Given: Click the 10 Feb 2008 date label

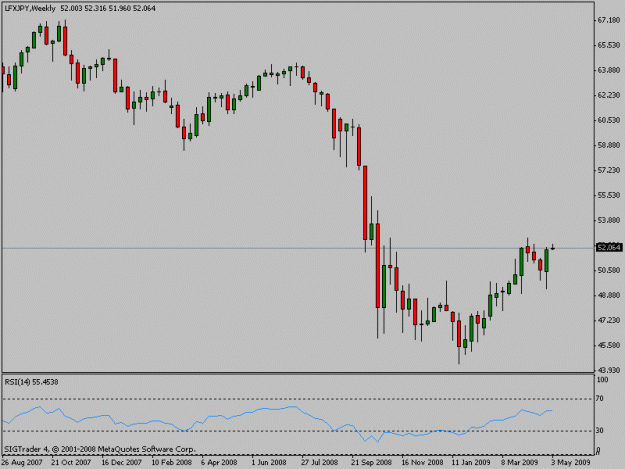Looking at the screenshot, I should click(x=171, y=463).
